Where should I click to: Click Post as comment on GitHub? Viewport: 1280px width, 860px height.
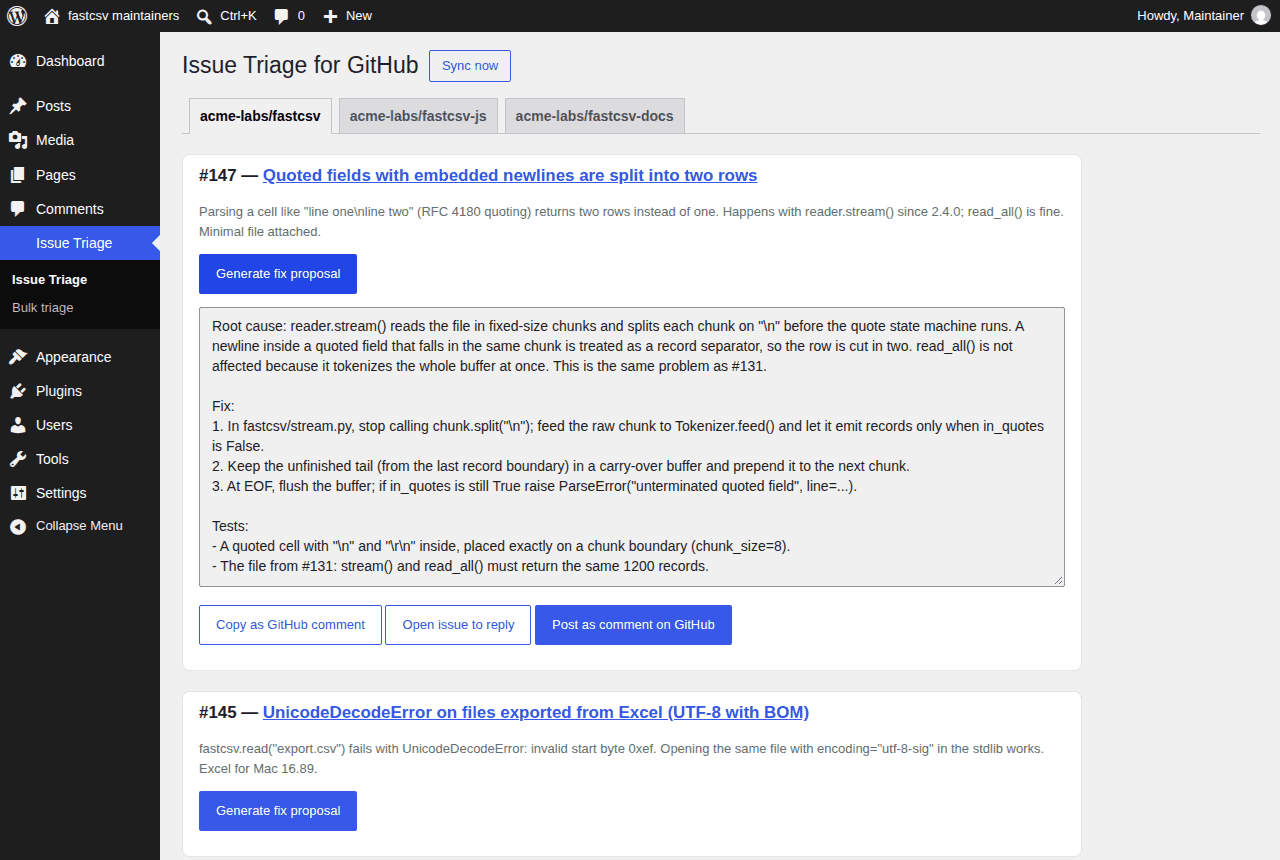pyautogui.click(x=633, y=625)
